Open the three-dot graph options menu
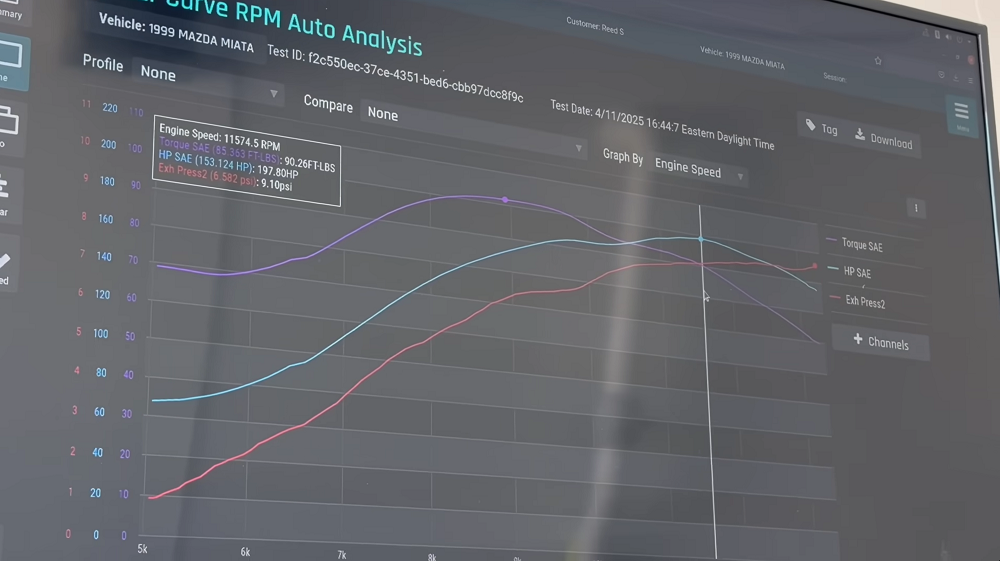This screenshot has width=1000, height=561. (x=915, y=209)
